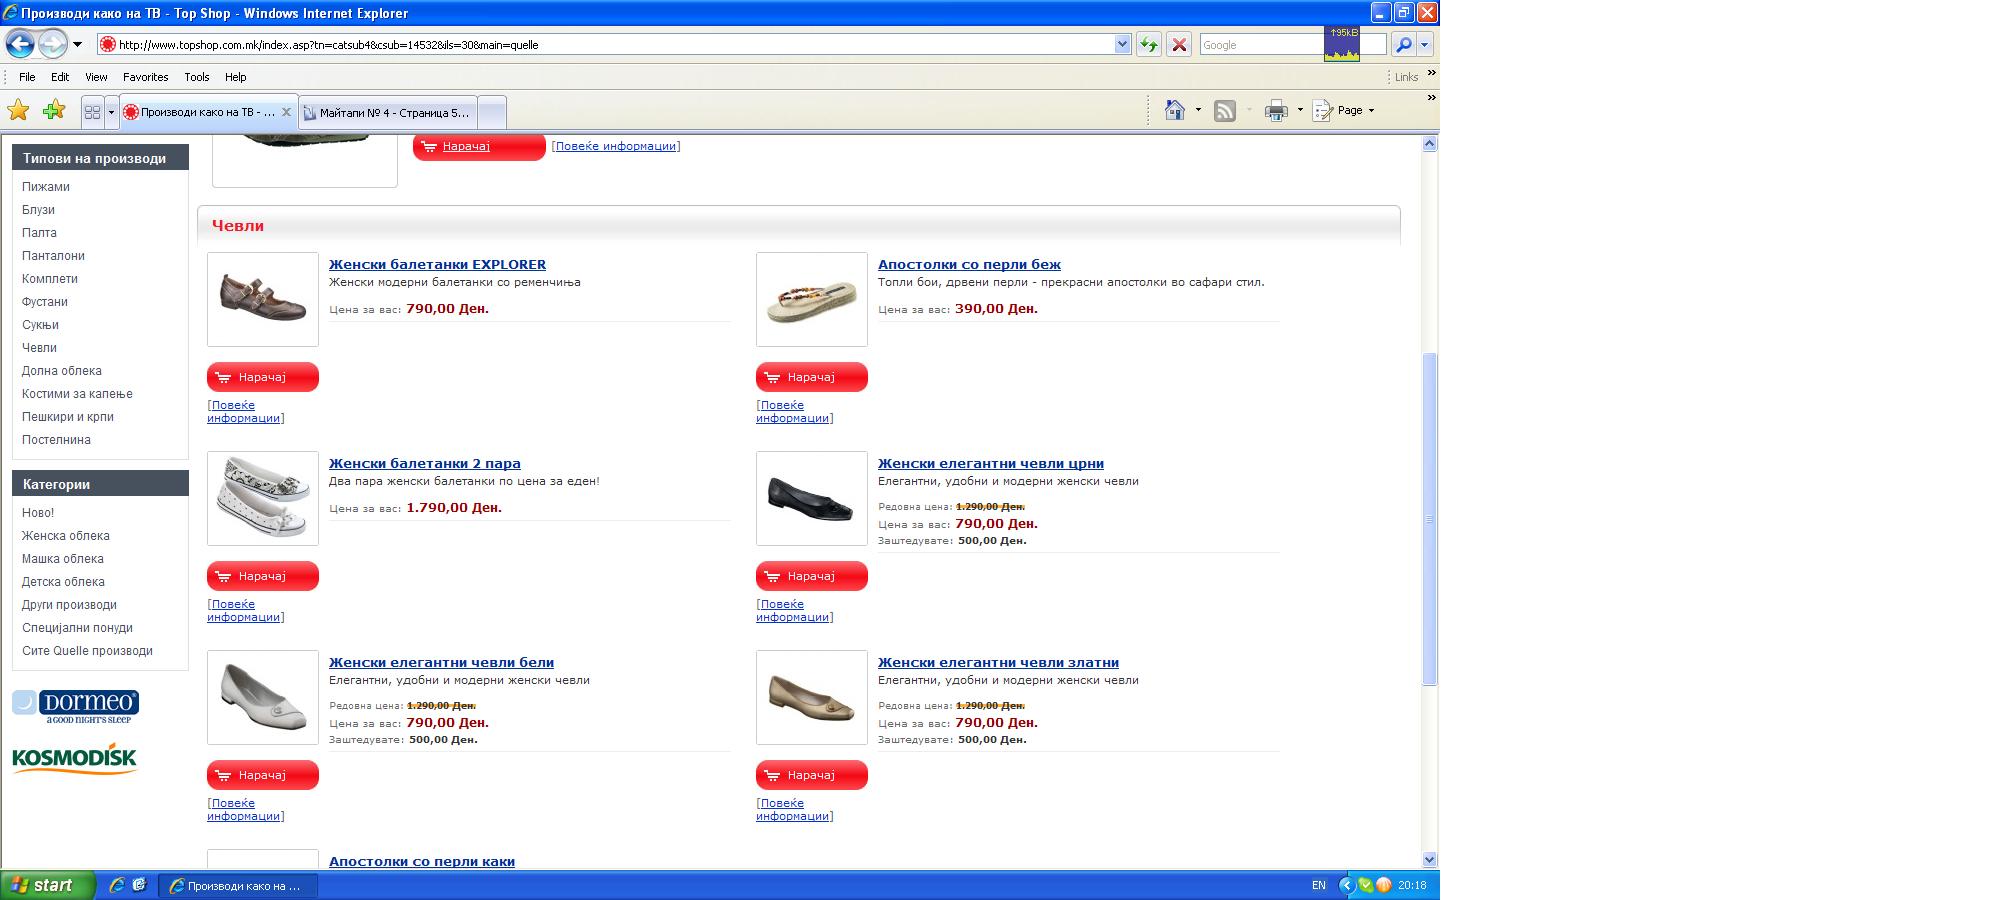Click the browser Back arrow button

[20, 44]
